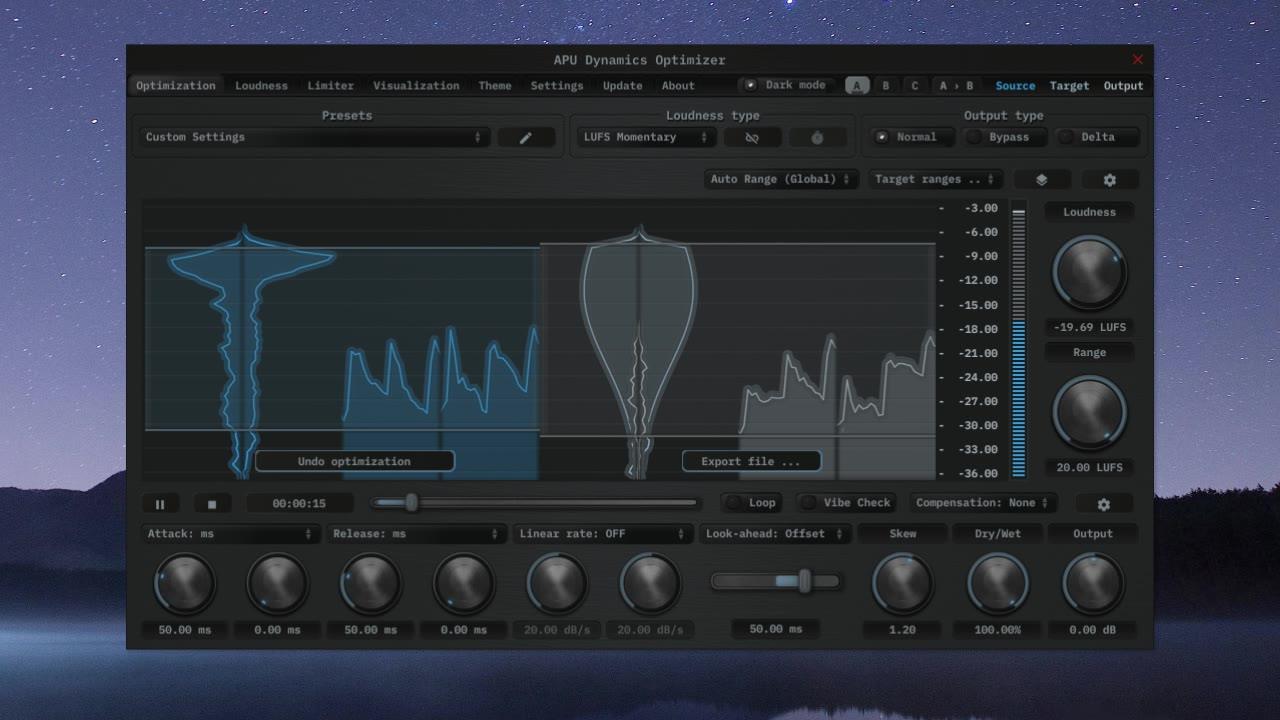
Task: Select Target view
Action: coord(1069,86)
